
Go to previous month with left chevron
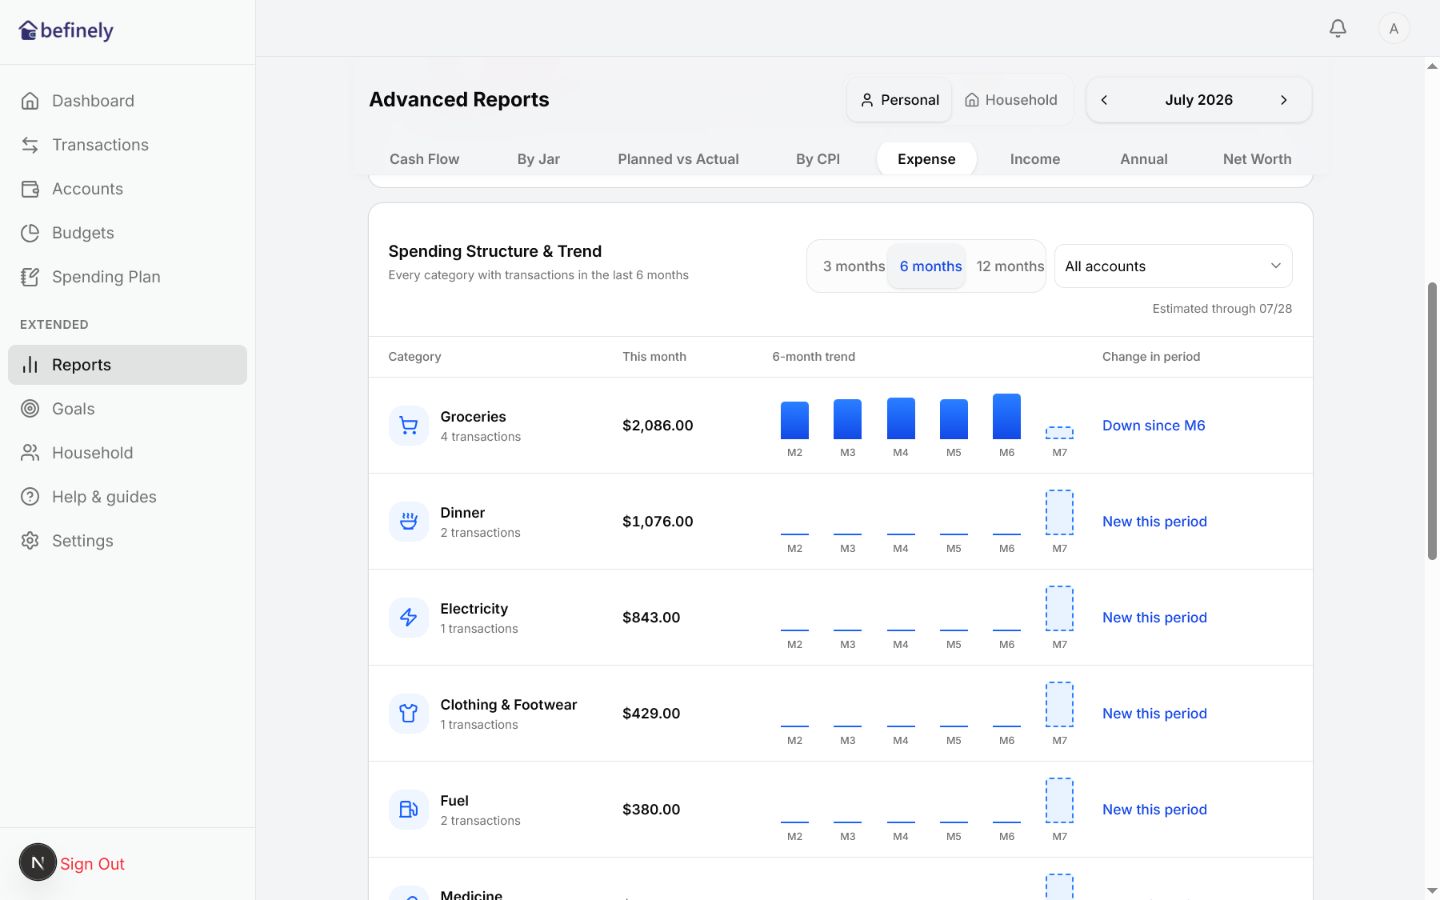point(1104,100)
